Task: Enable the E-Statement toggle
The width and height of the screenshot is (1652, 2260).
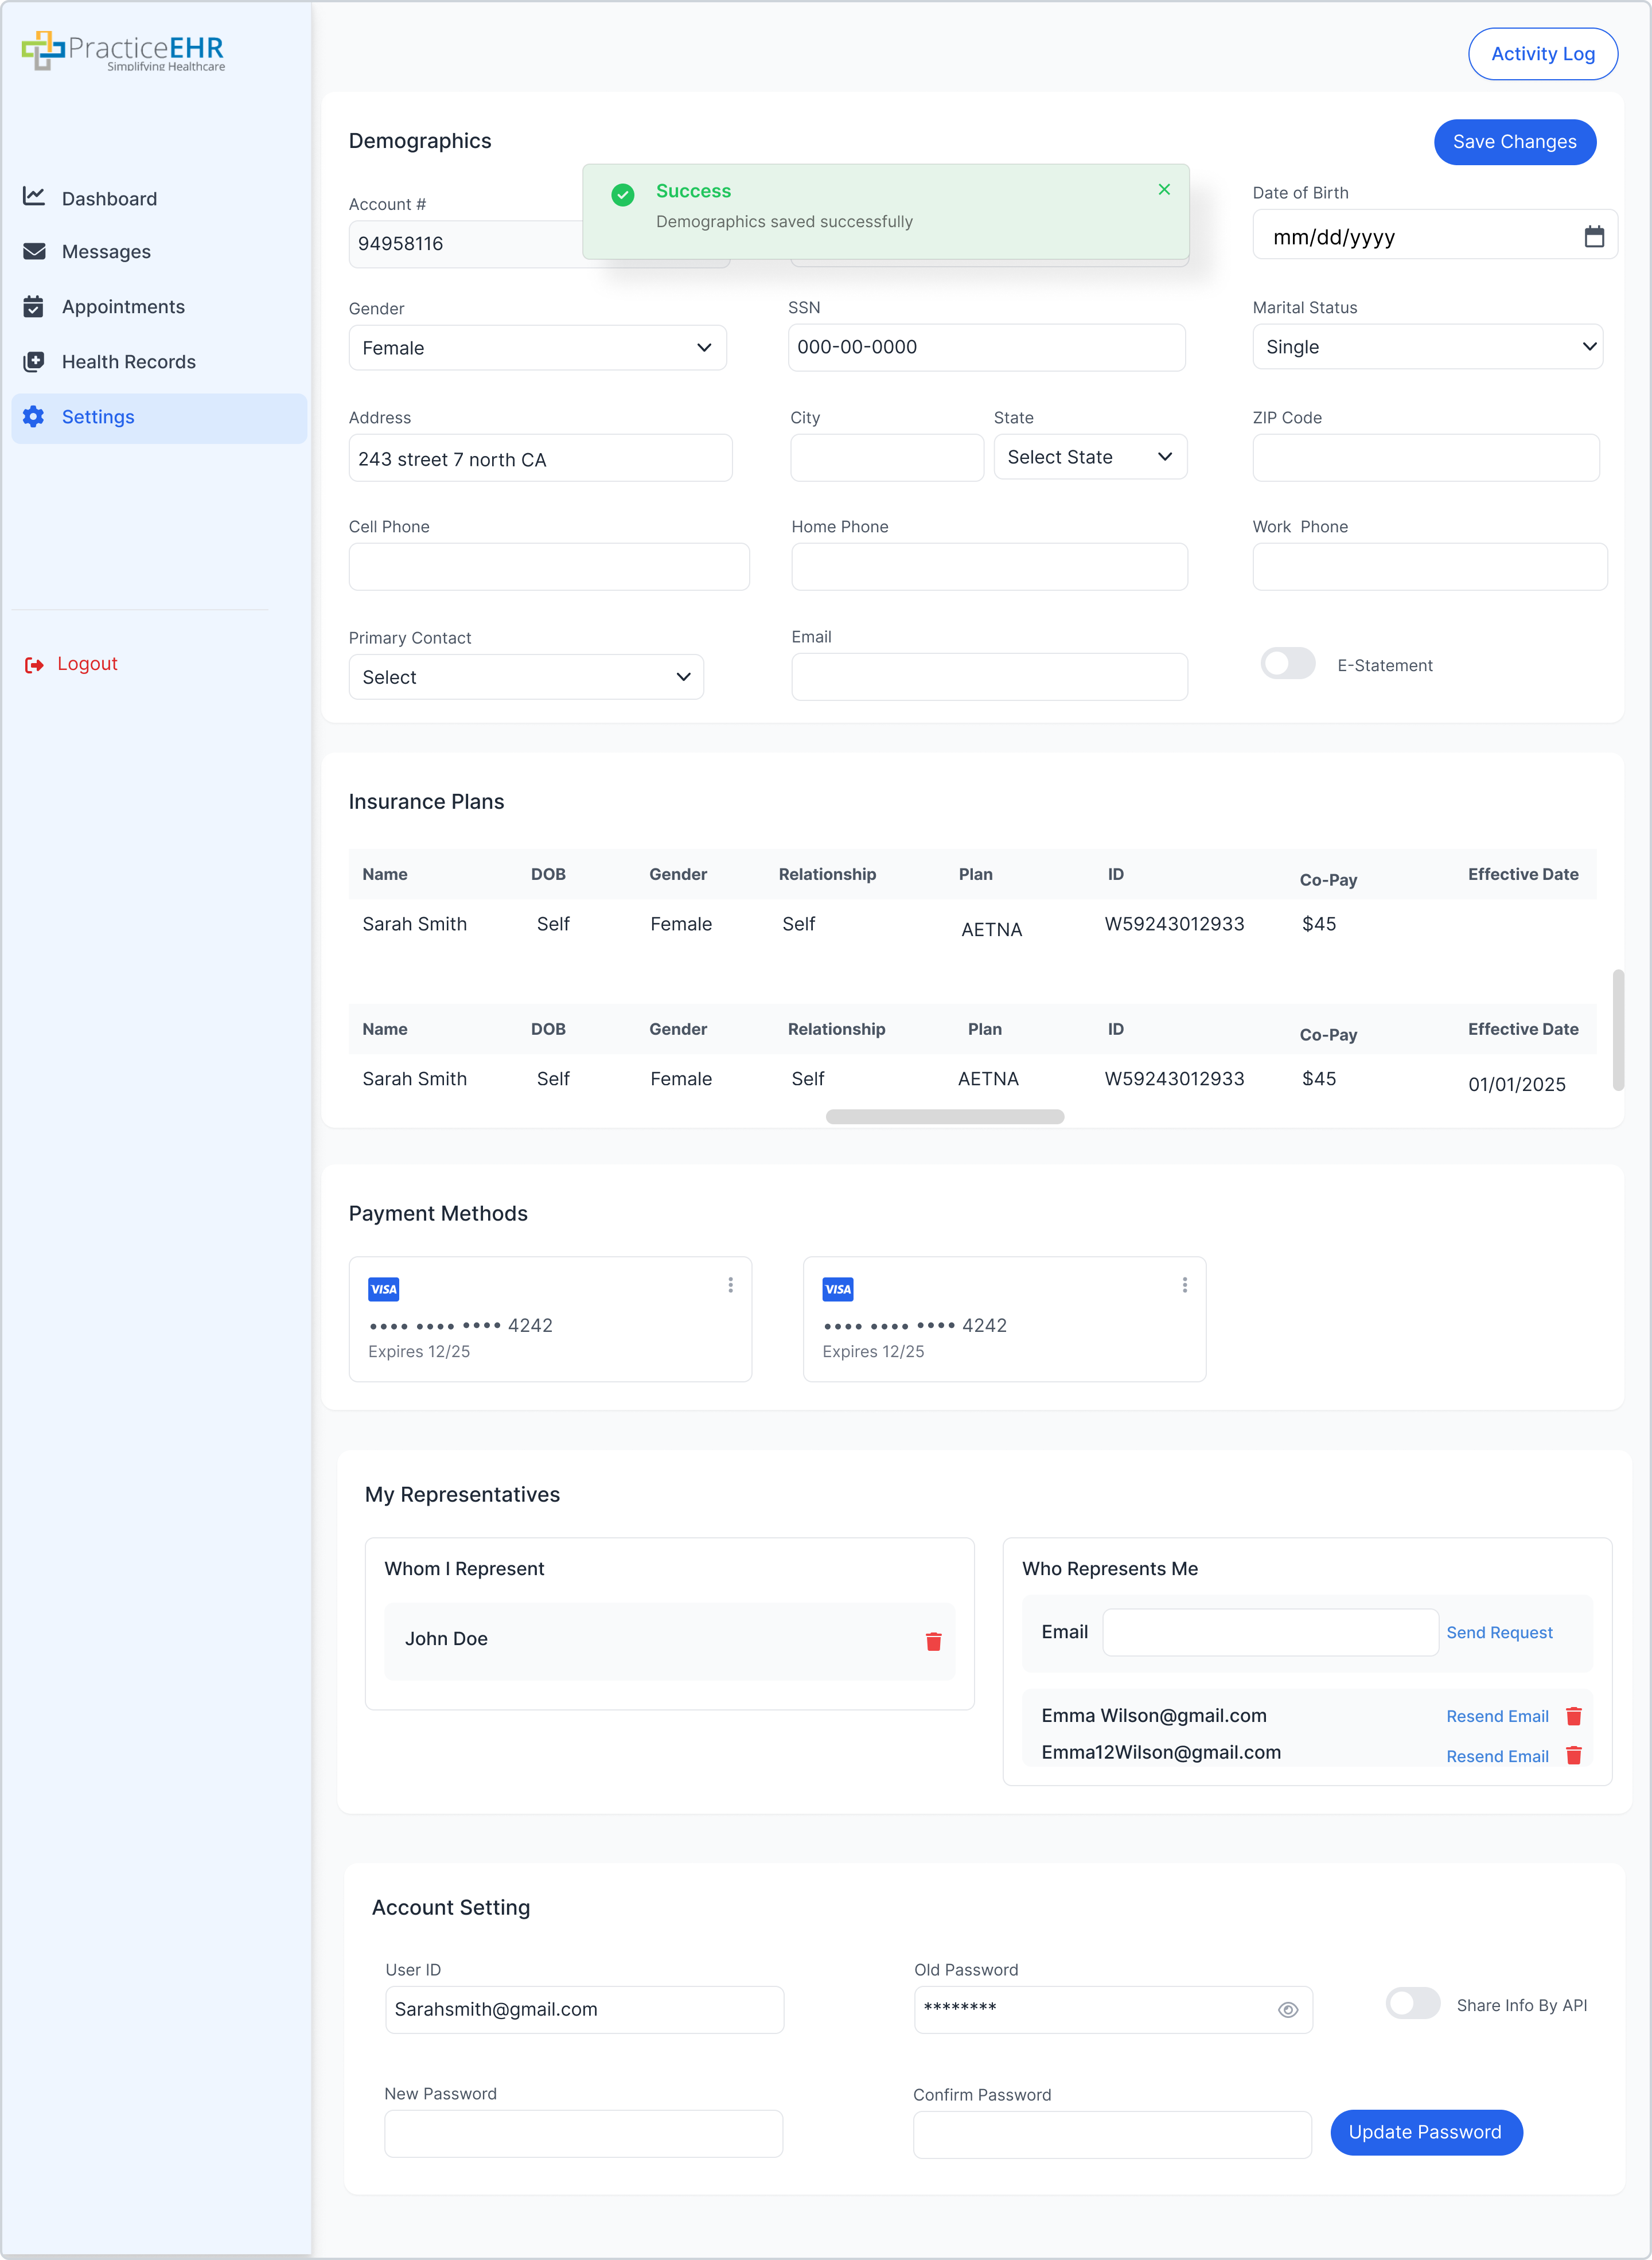Action: tap(1287, 664)
